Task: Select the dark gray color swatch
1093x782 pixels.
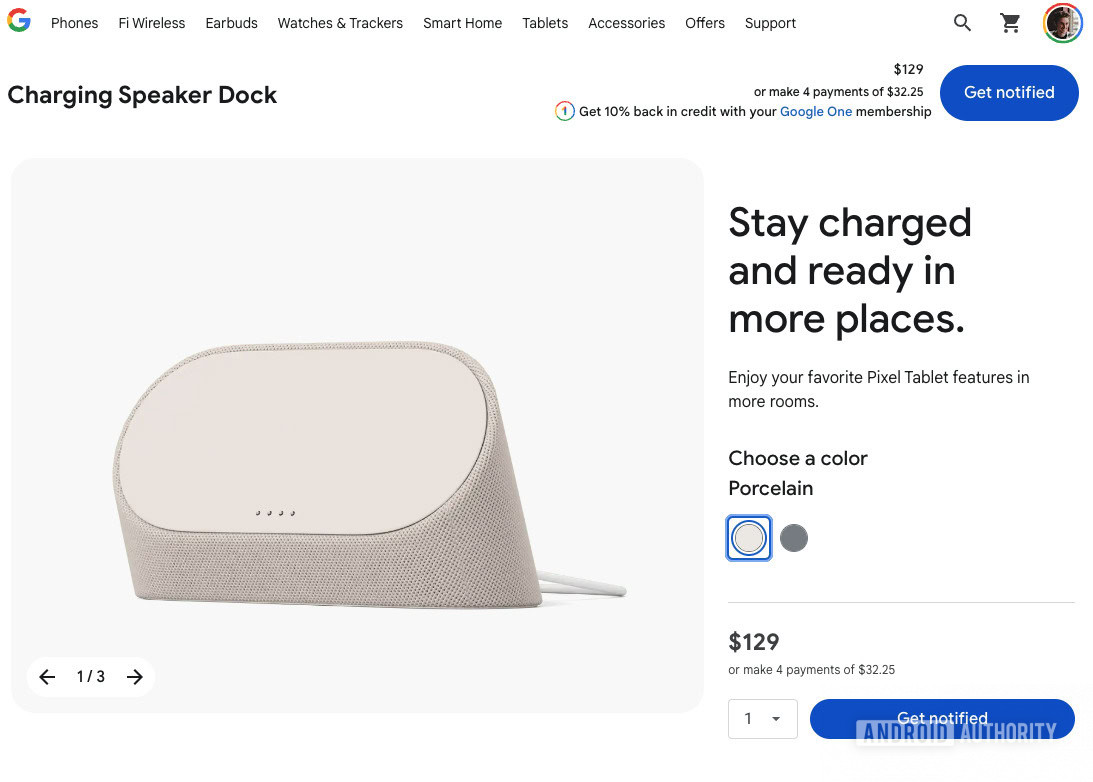Action: [794, 538]
